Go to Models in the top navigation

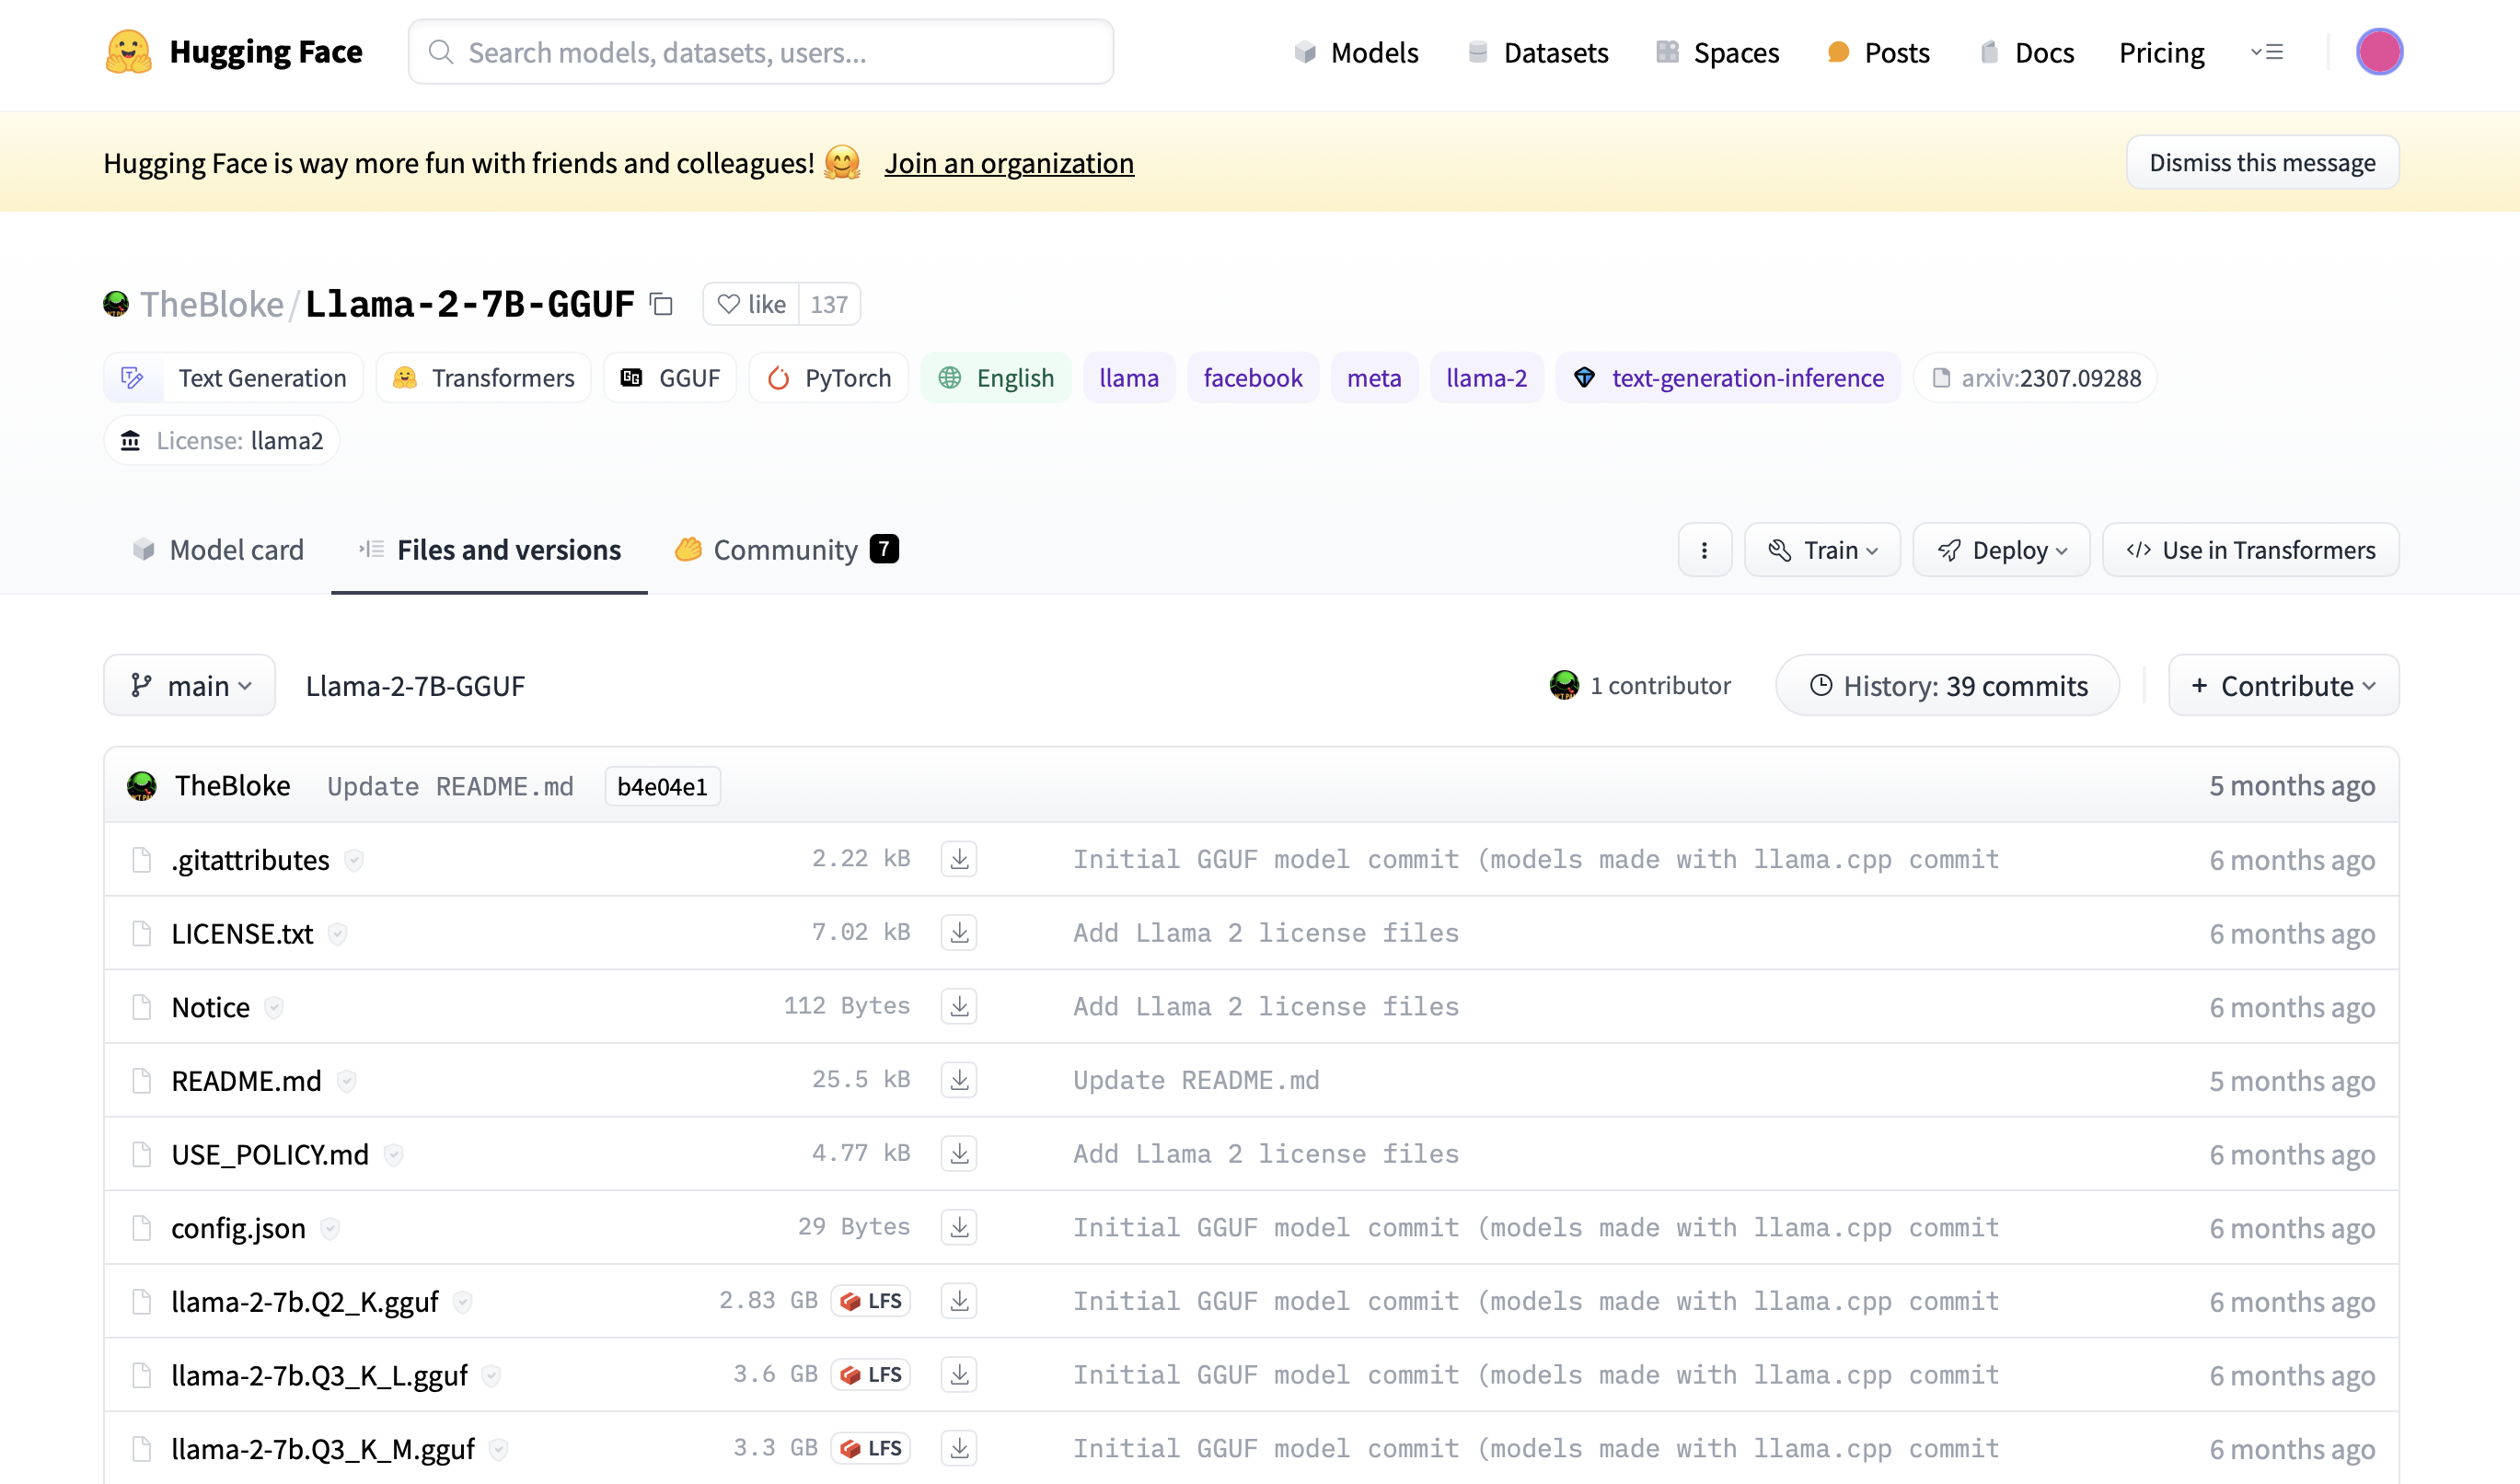[x=1356, y=52]
